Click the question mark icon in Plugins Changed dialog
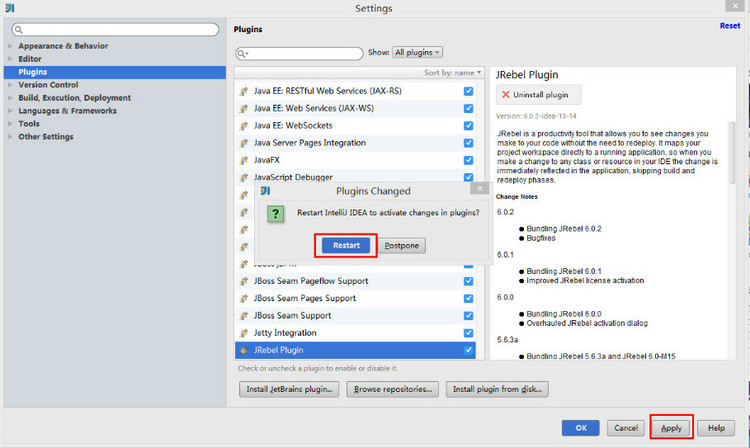Screen dimensions: 750x448 (x=276, y=214)
